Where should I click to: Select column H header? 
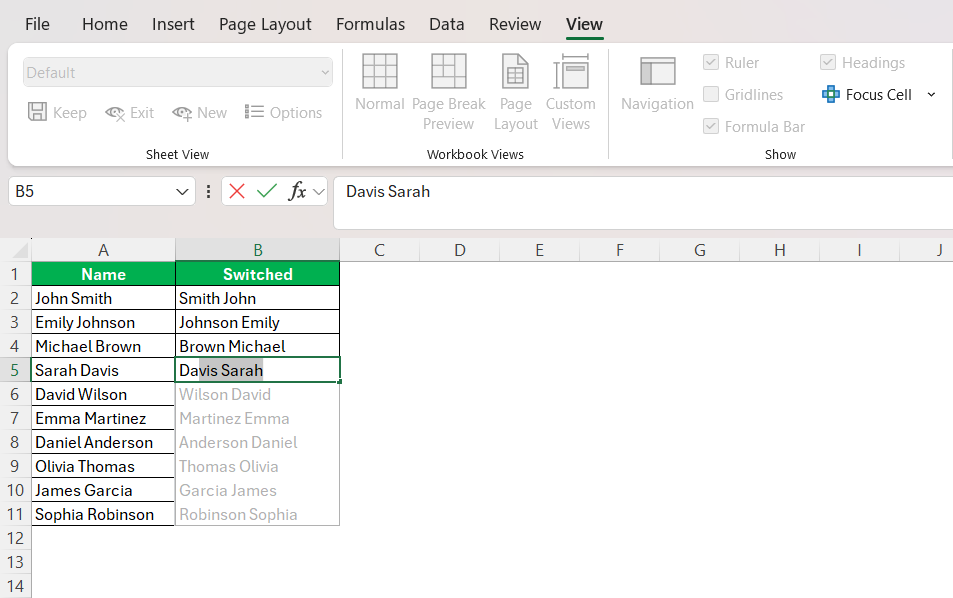click(780, 250)
